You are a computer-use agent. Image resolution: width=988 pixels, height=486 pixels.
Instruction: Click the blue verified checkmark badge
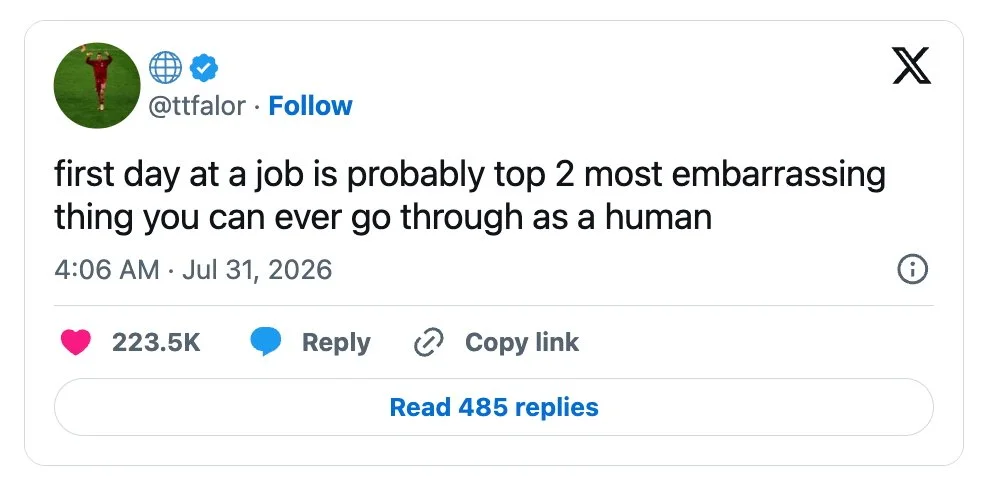click(x=204, y=68)
